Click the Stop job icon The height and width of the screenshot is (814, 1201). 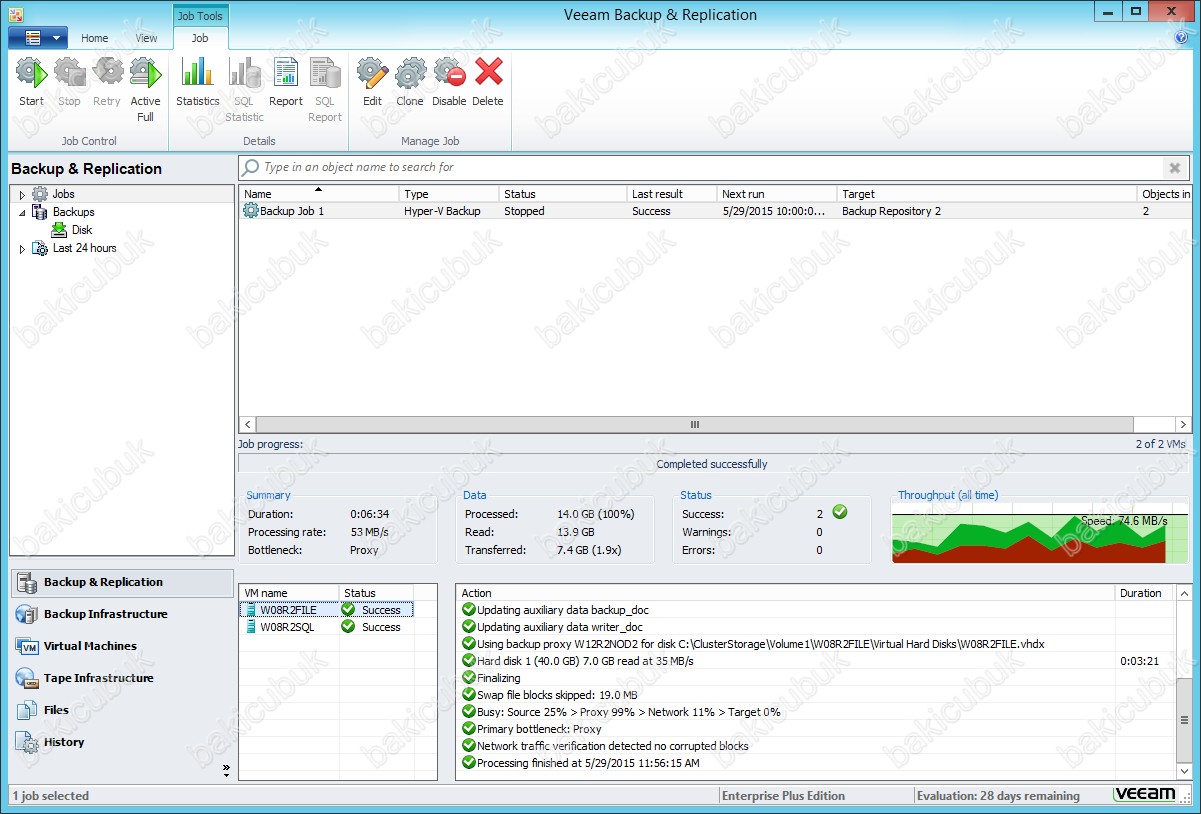tap(69, 82)
